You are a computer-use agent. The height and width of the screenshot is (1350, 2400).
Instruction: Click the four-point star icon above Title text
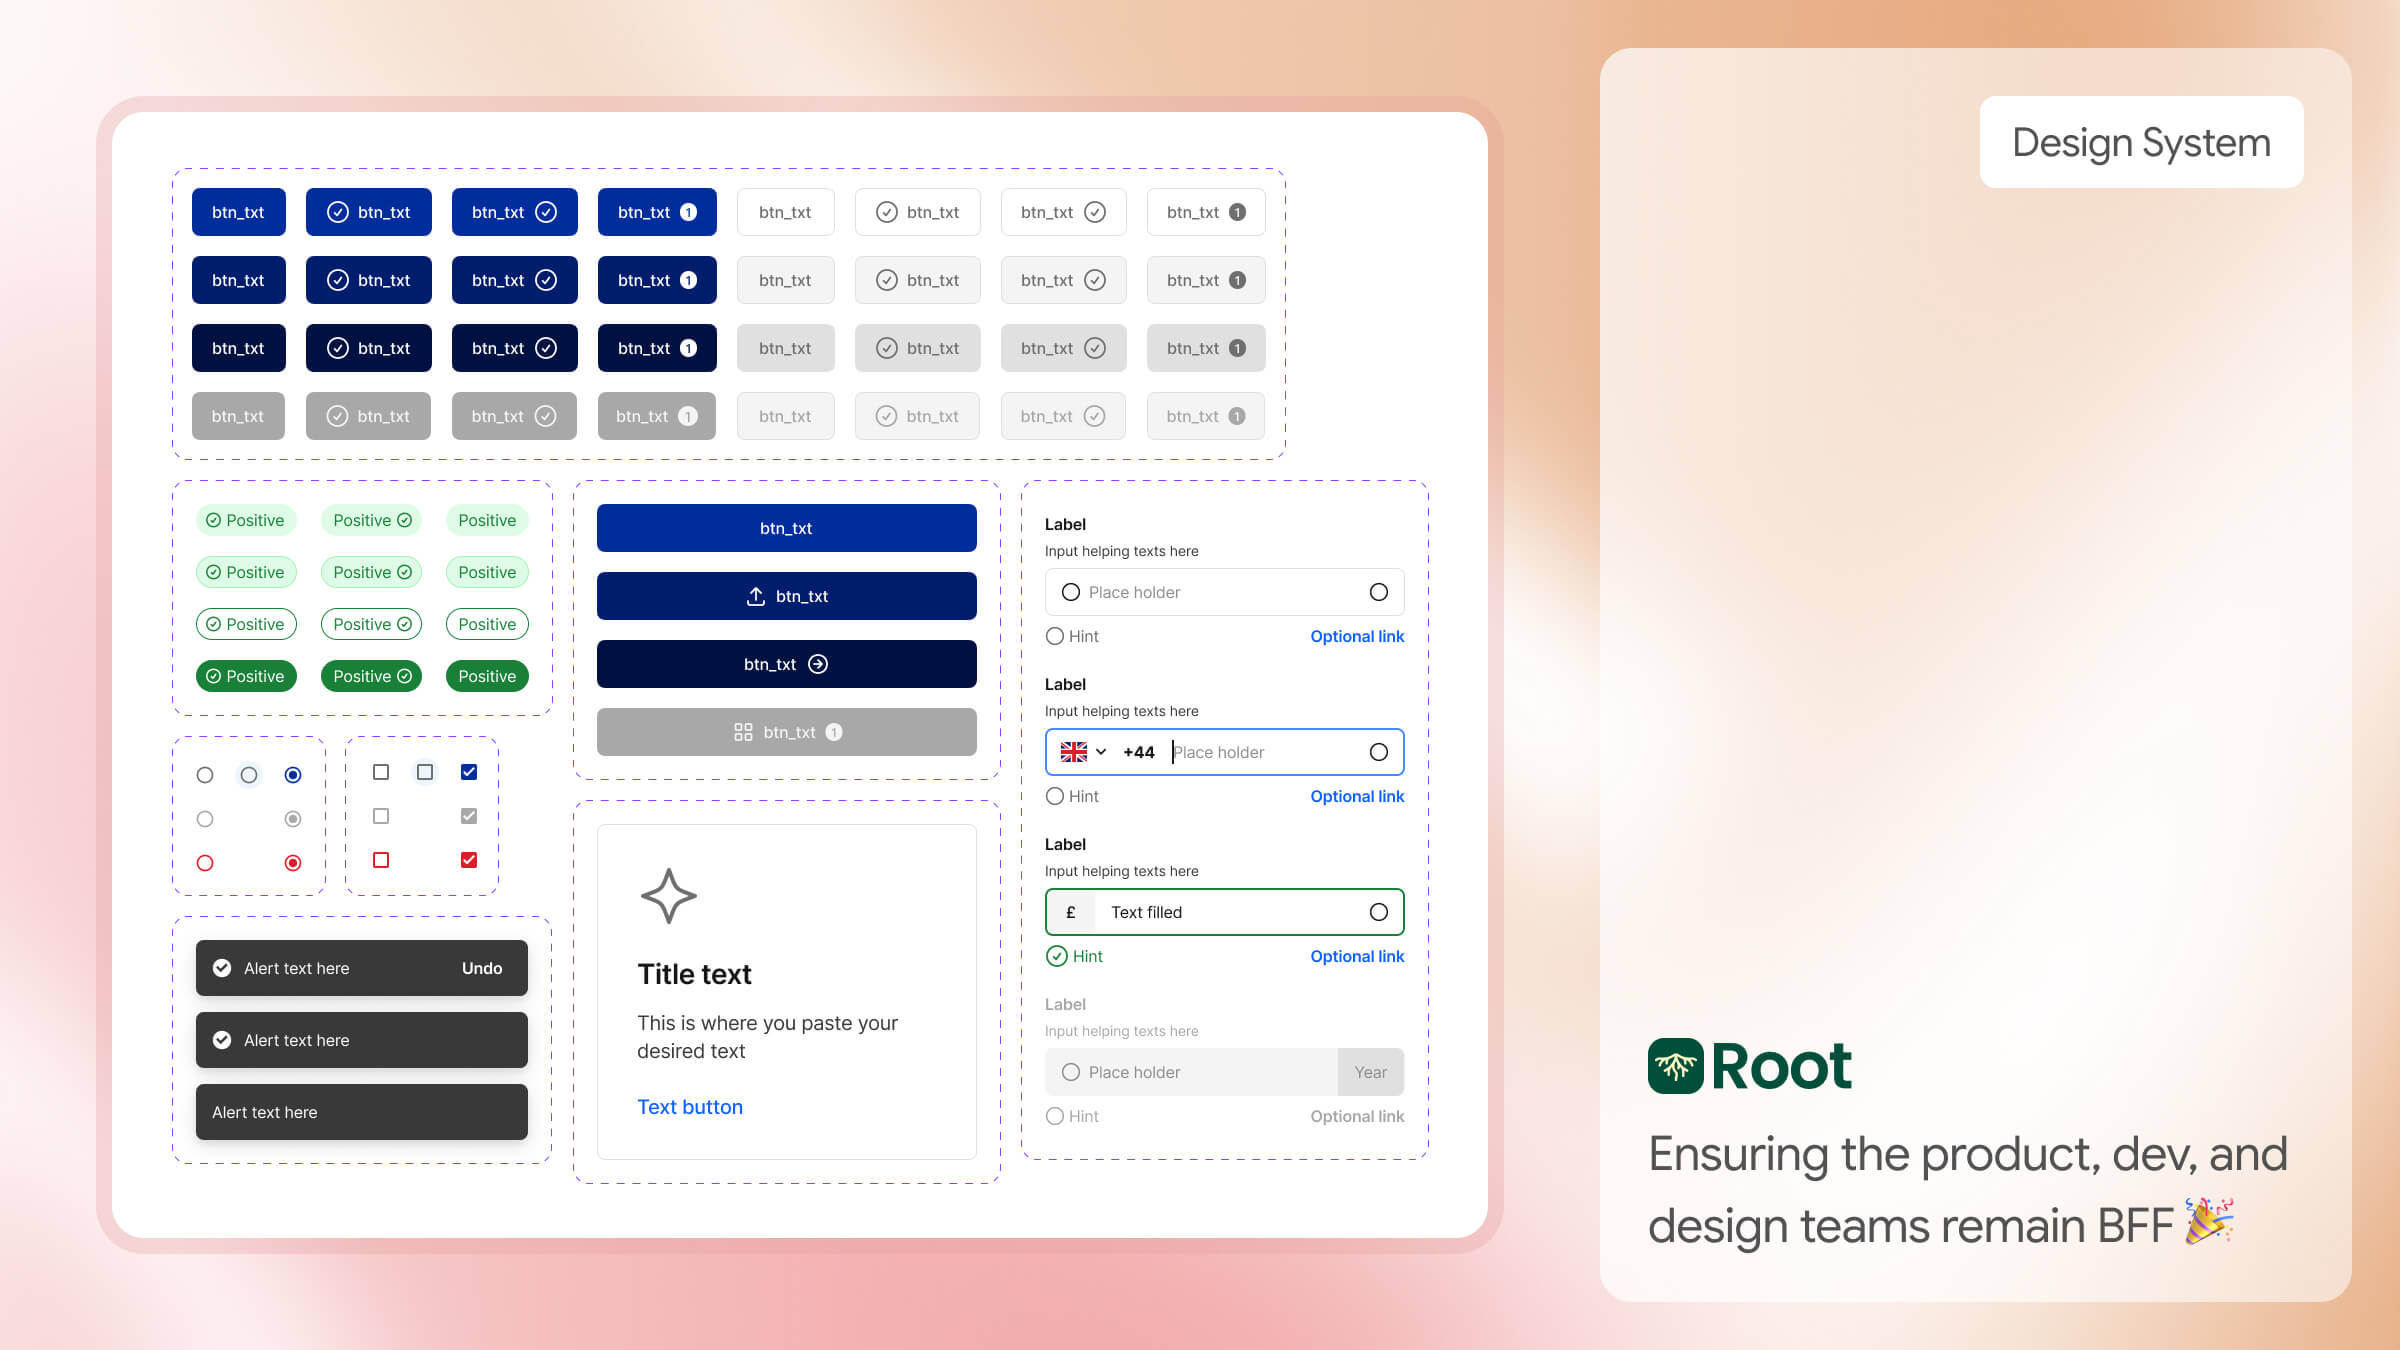coord(668,895)
